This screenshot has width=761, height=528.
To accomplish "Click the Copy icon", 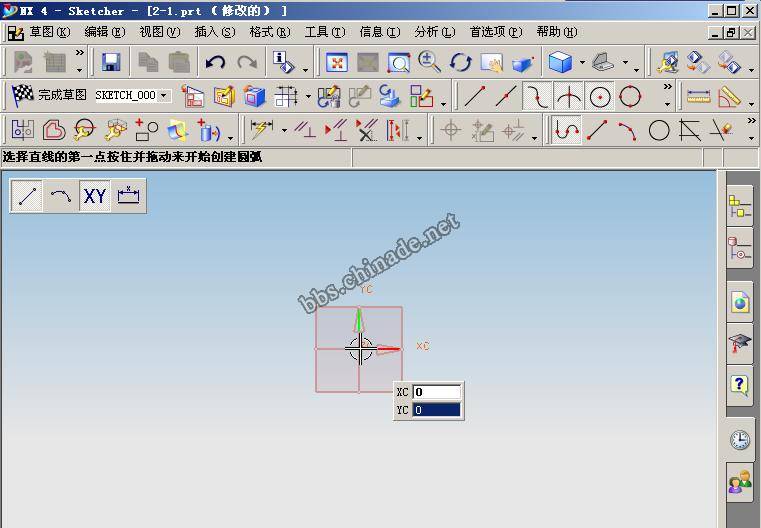I will (149, 62).
